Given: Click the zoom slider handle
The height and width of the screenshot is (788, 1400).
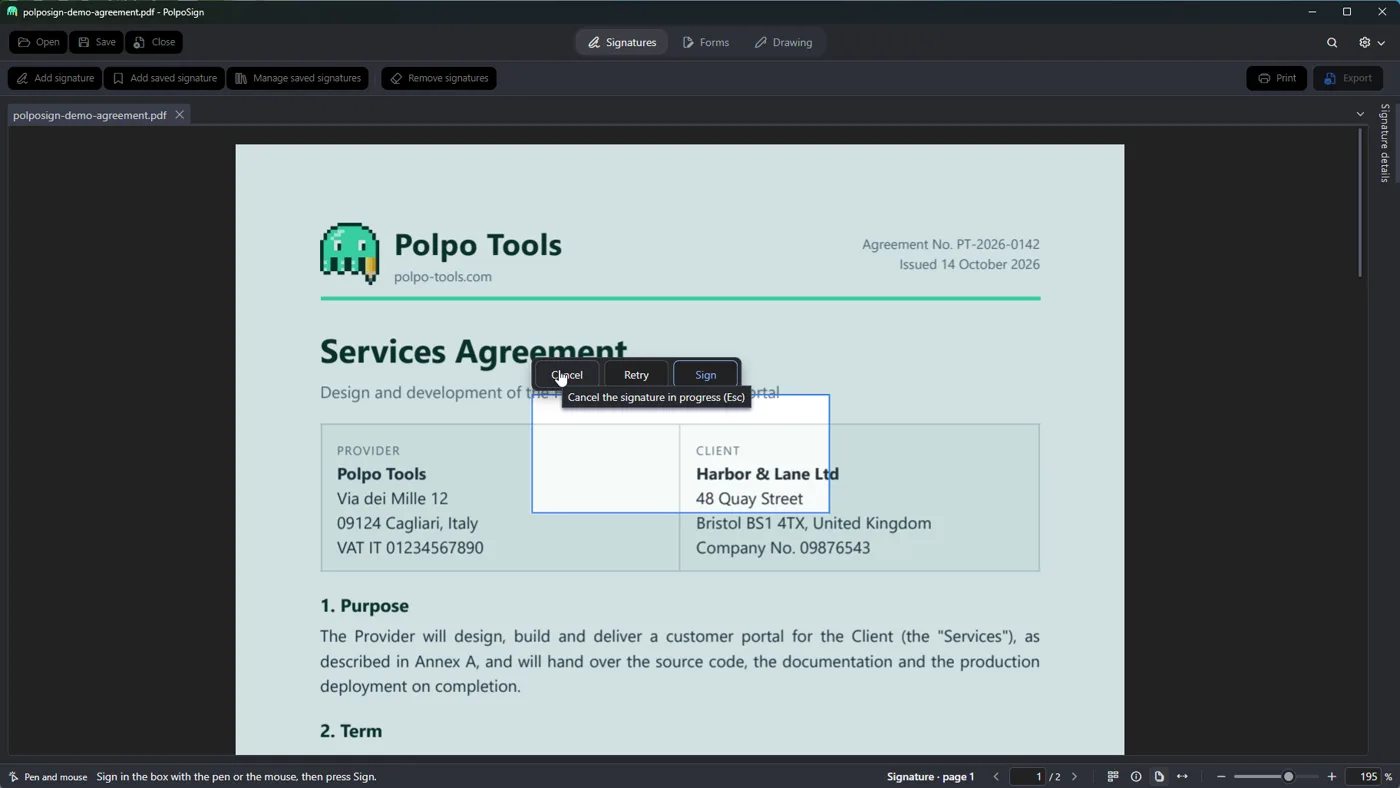Looking at the screenshot, I should (1288, 777).
